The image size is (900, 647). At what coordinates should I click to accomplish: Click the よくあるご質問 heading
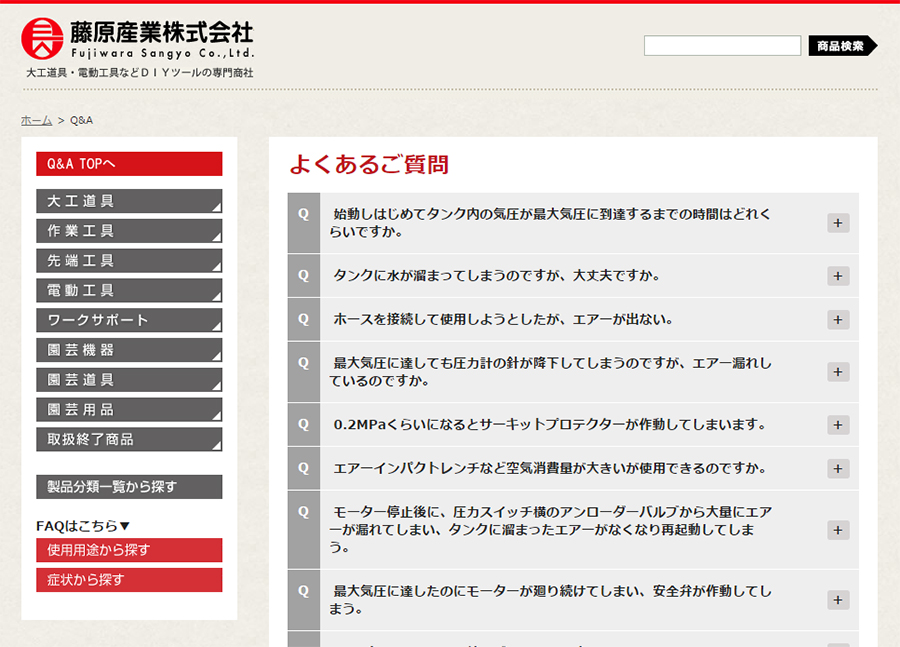(x=369, y=164)
